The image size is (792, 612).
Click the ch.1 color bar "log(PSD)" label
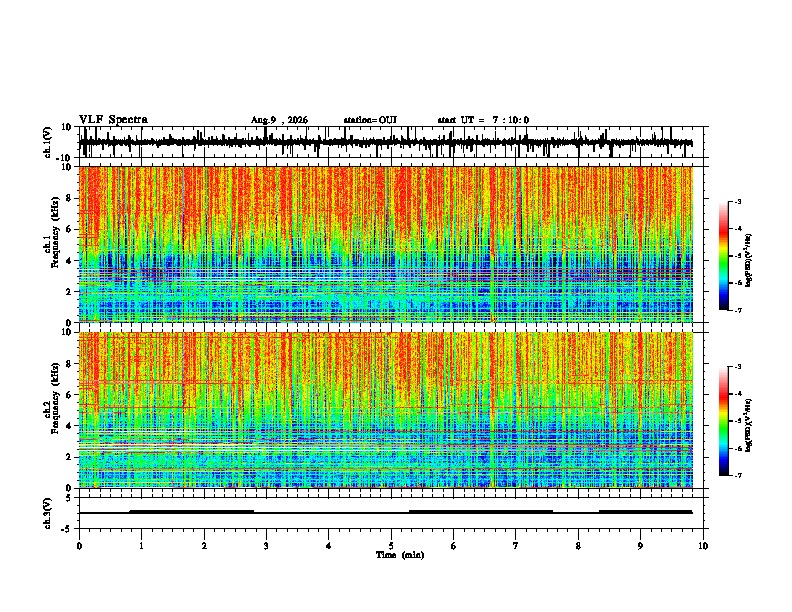click(749, 260)
